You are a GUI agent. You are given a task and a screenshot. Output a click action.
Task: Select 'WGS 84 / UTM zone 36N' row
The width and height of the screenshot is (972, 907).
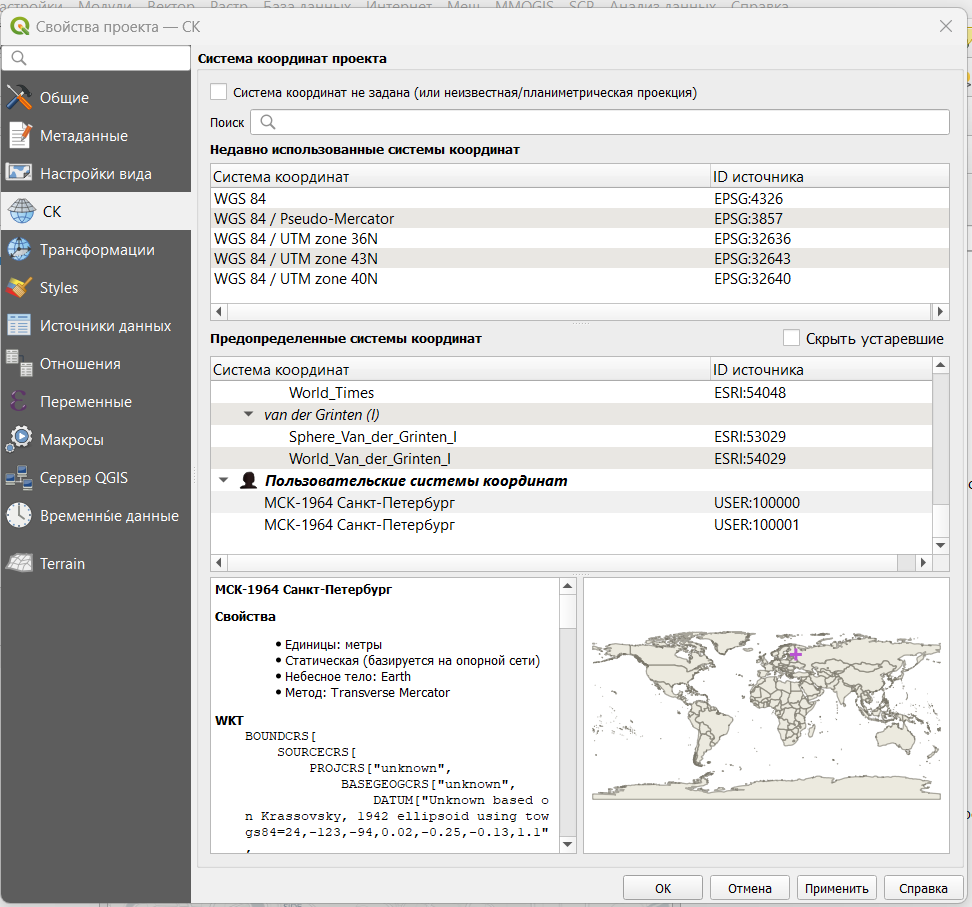580,239
